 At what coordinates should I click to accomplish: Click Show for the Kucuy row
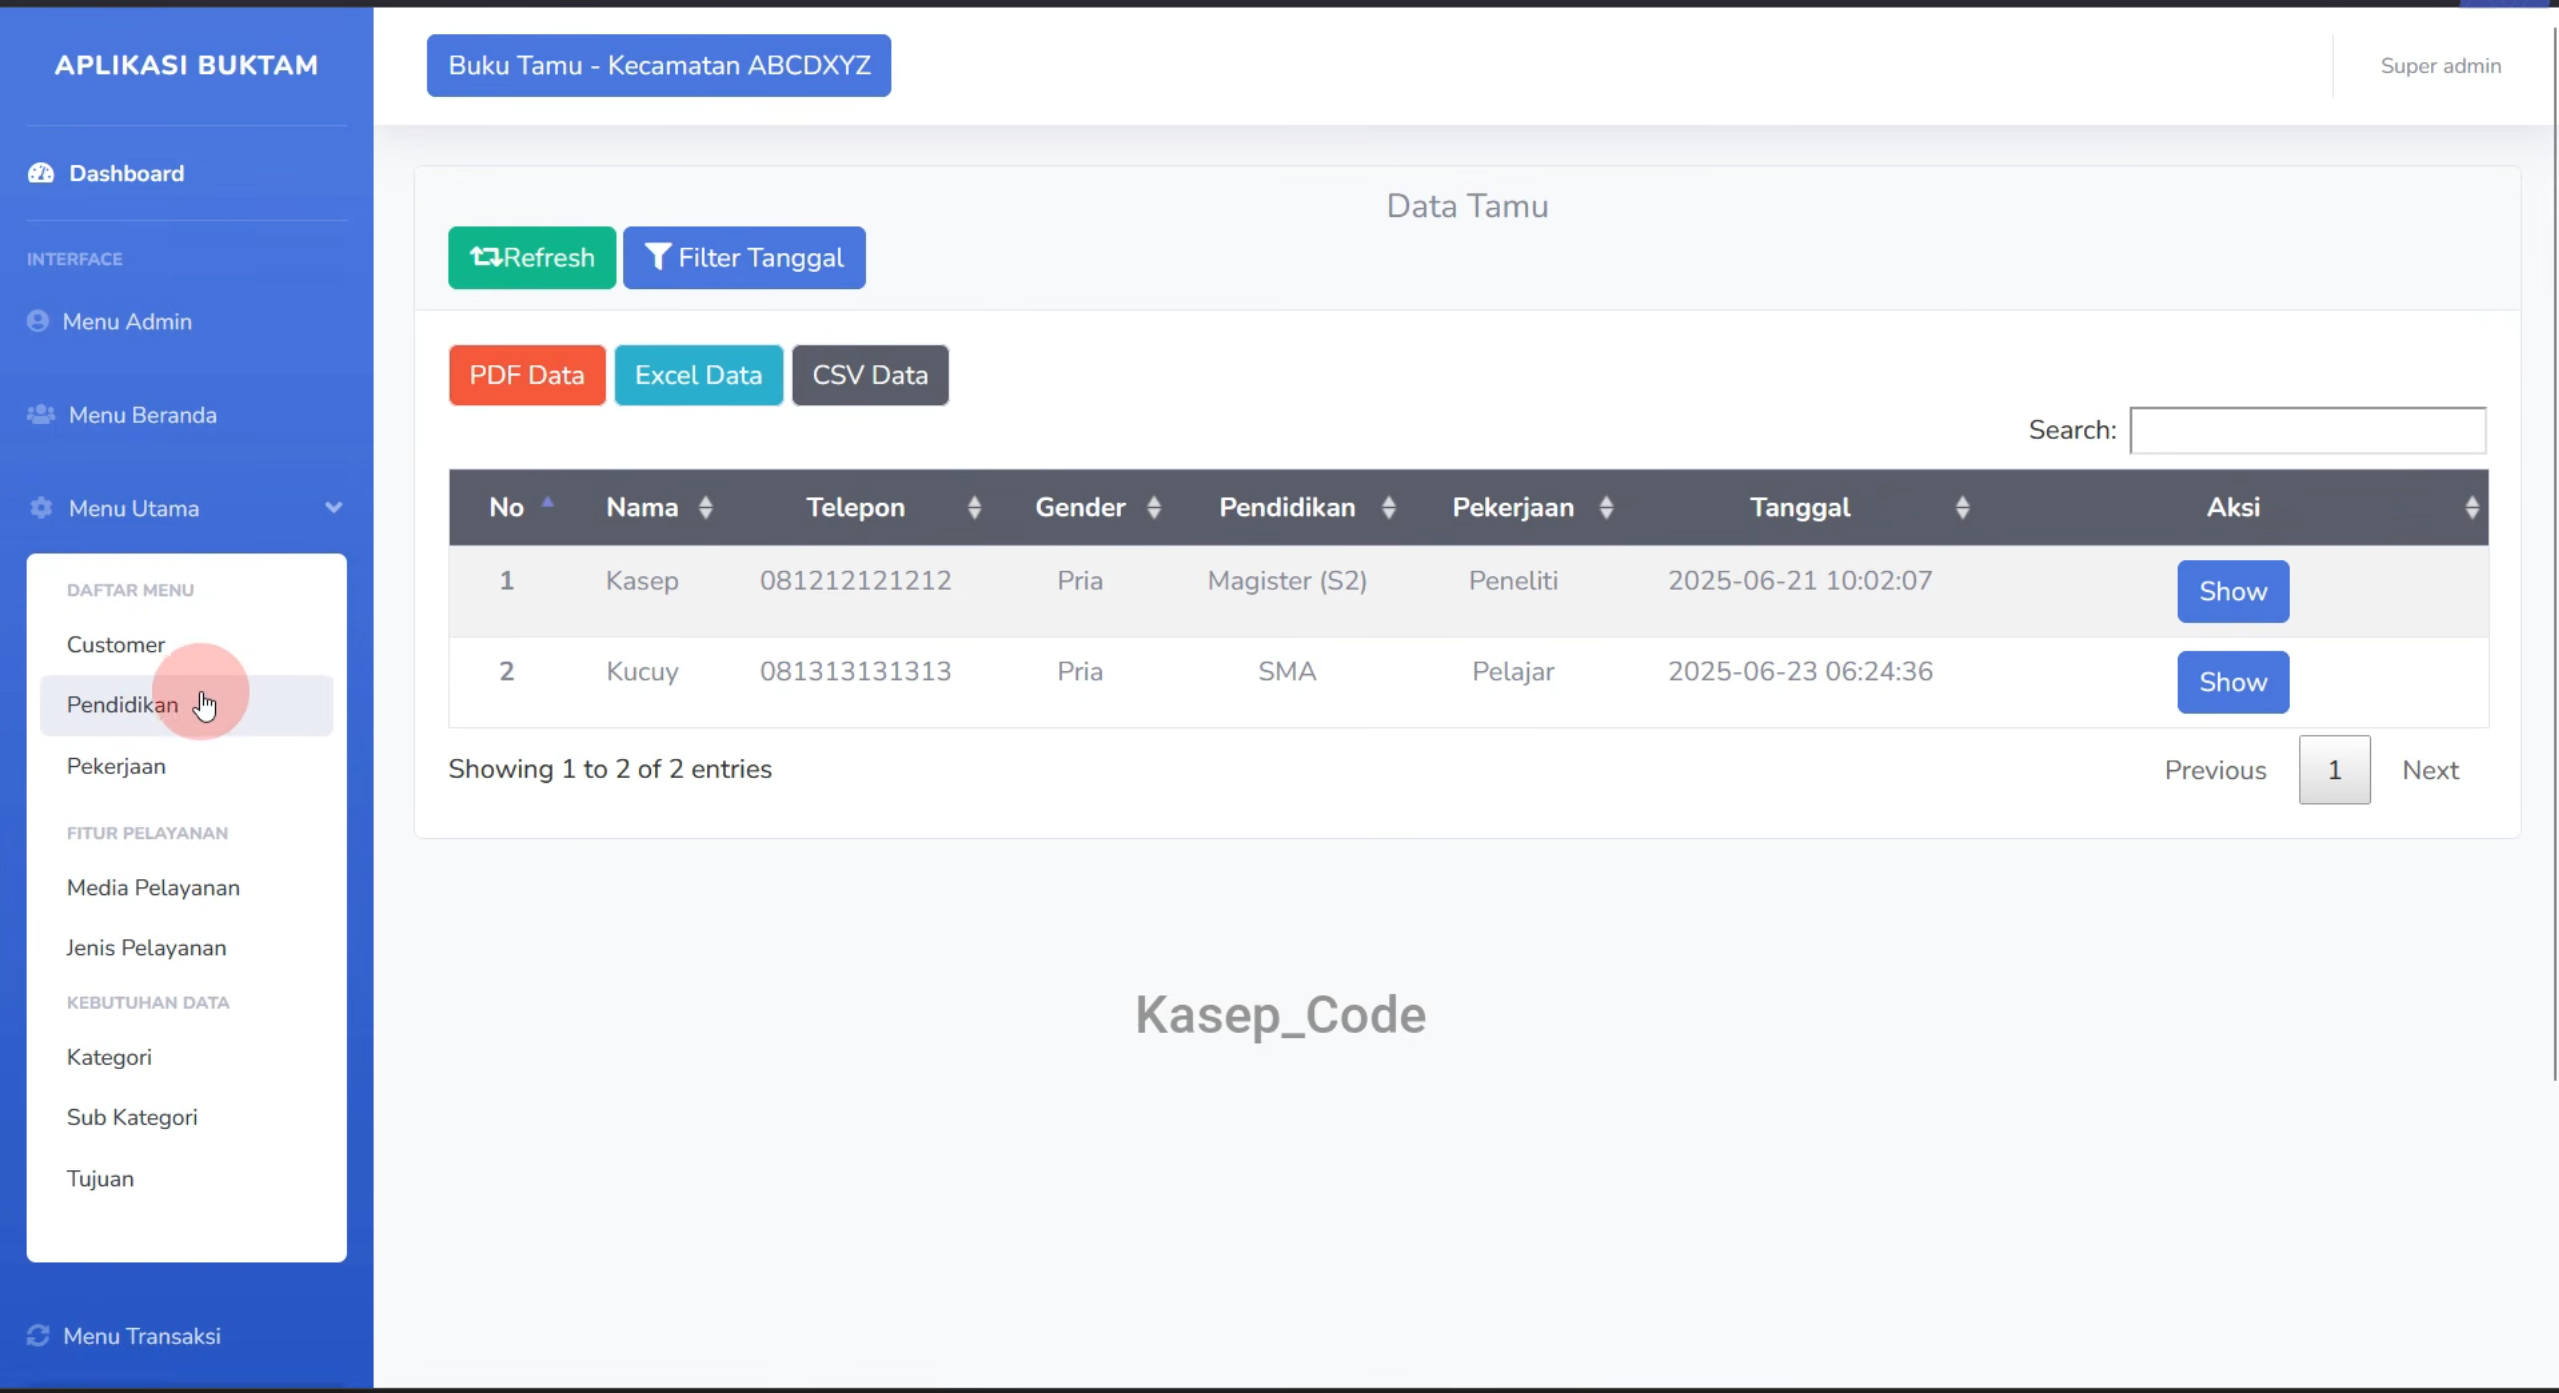tap(2233, 683)
